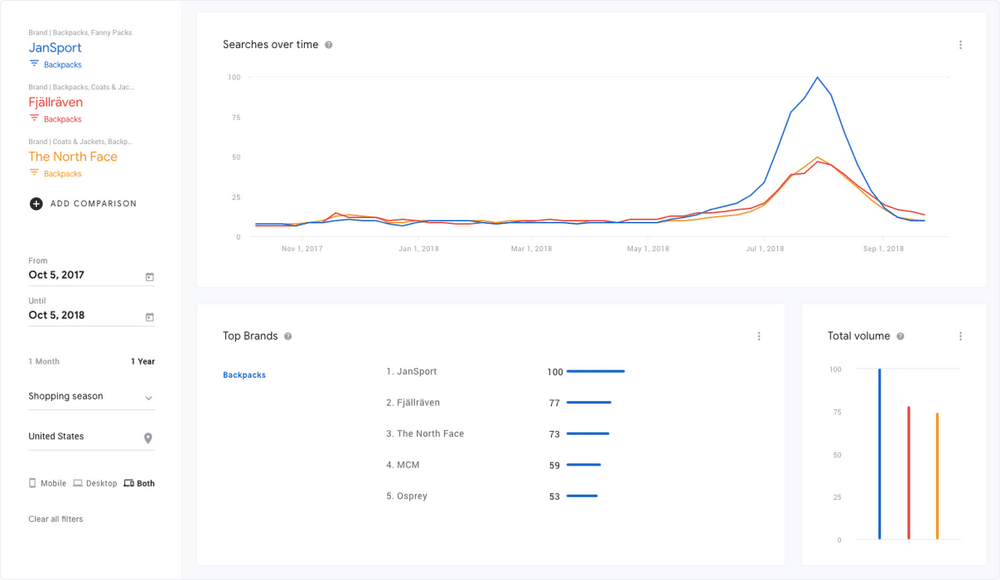Image resolution: width=1000 pixels, height=580 pixels.
Task: Click the 1. JanSport row in Top Brands
Action: coord(505,371)
